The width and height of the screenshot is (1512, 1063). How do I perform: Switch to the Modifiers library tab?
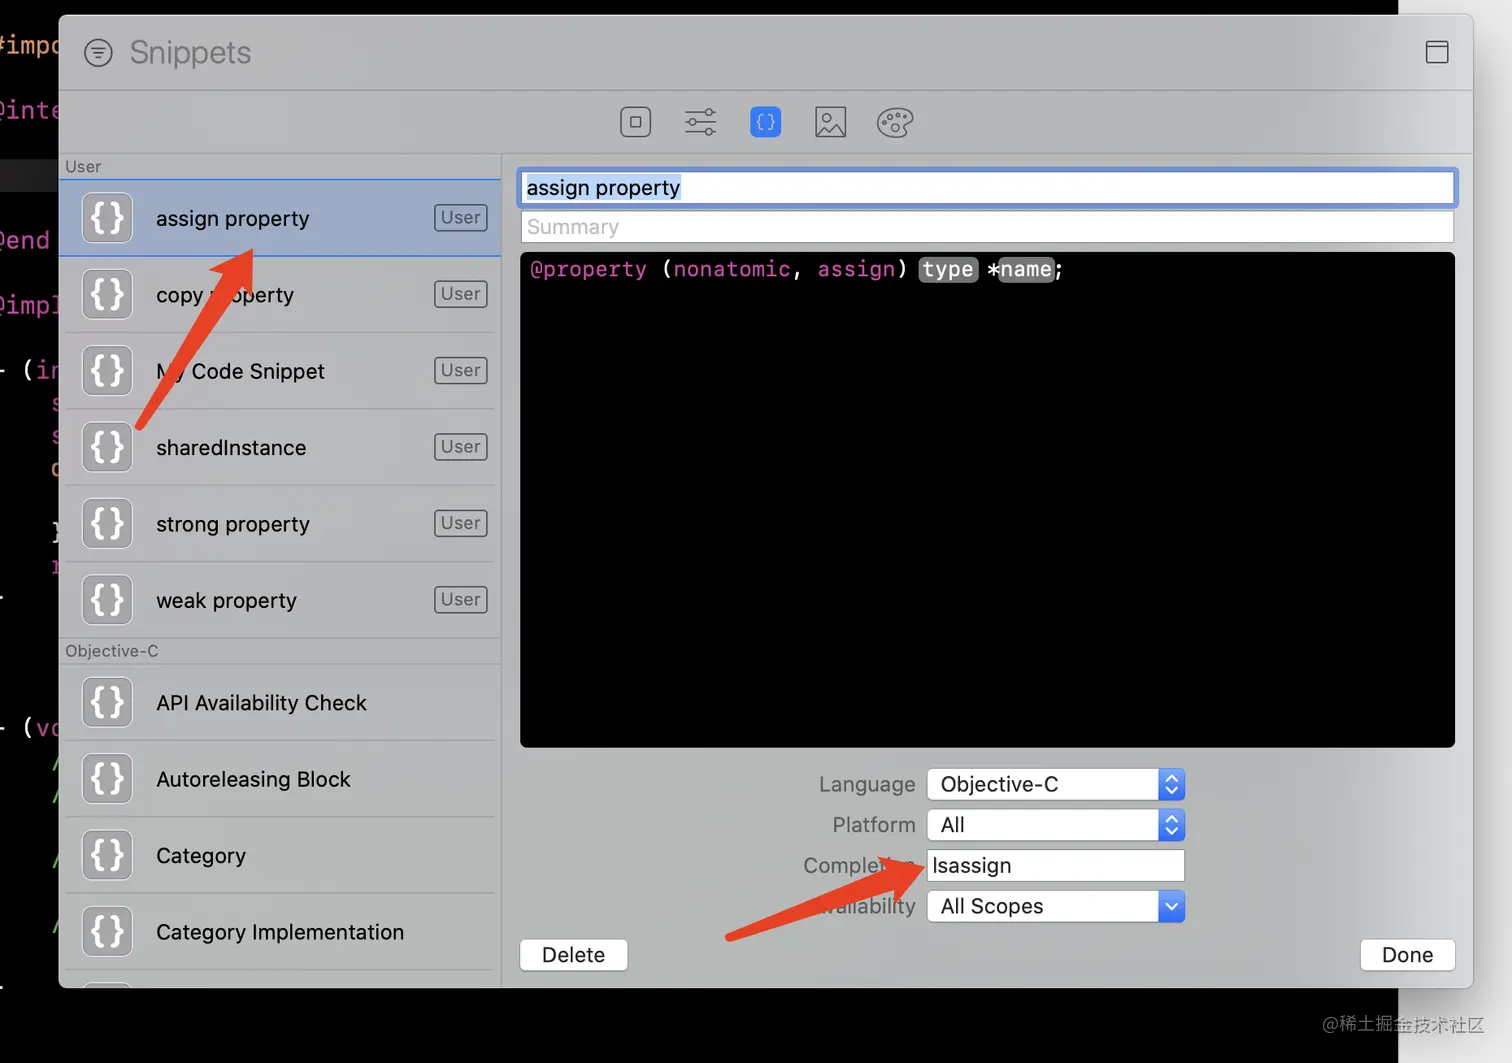click(x=700, y=122)
